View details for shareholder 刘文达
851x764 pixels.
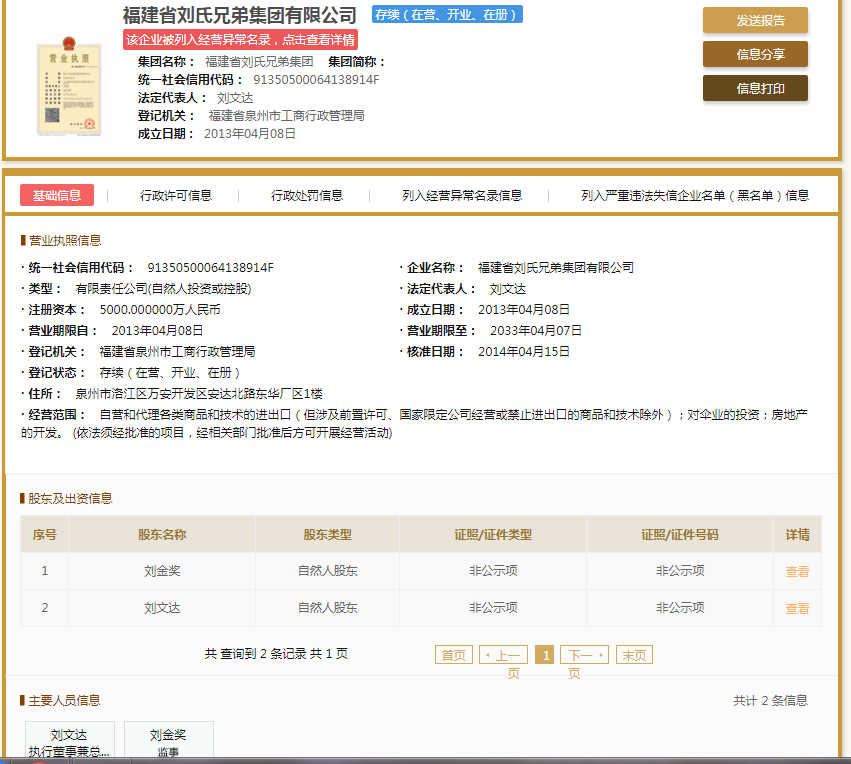797,608
